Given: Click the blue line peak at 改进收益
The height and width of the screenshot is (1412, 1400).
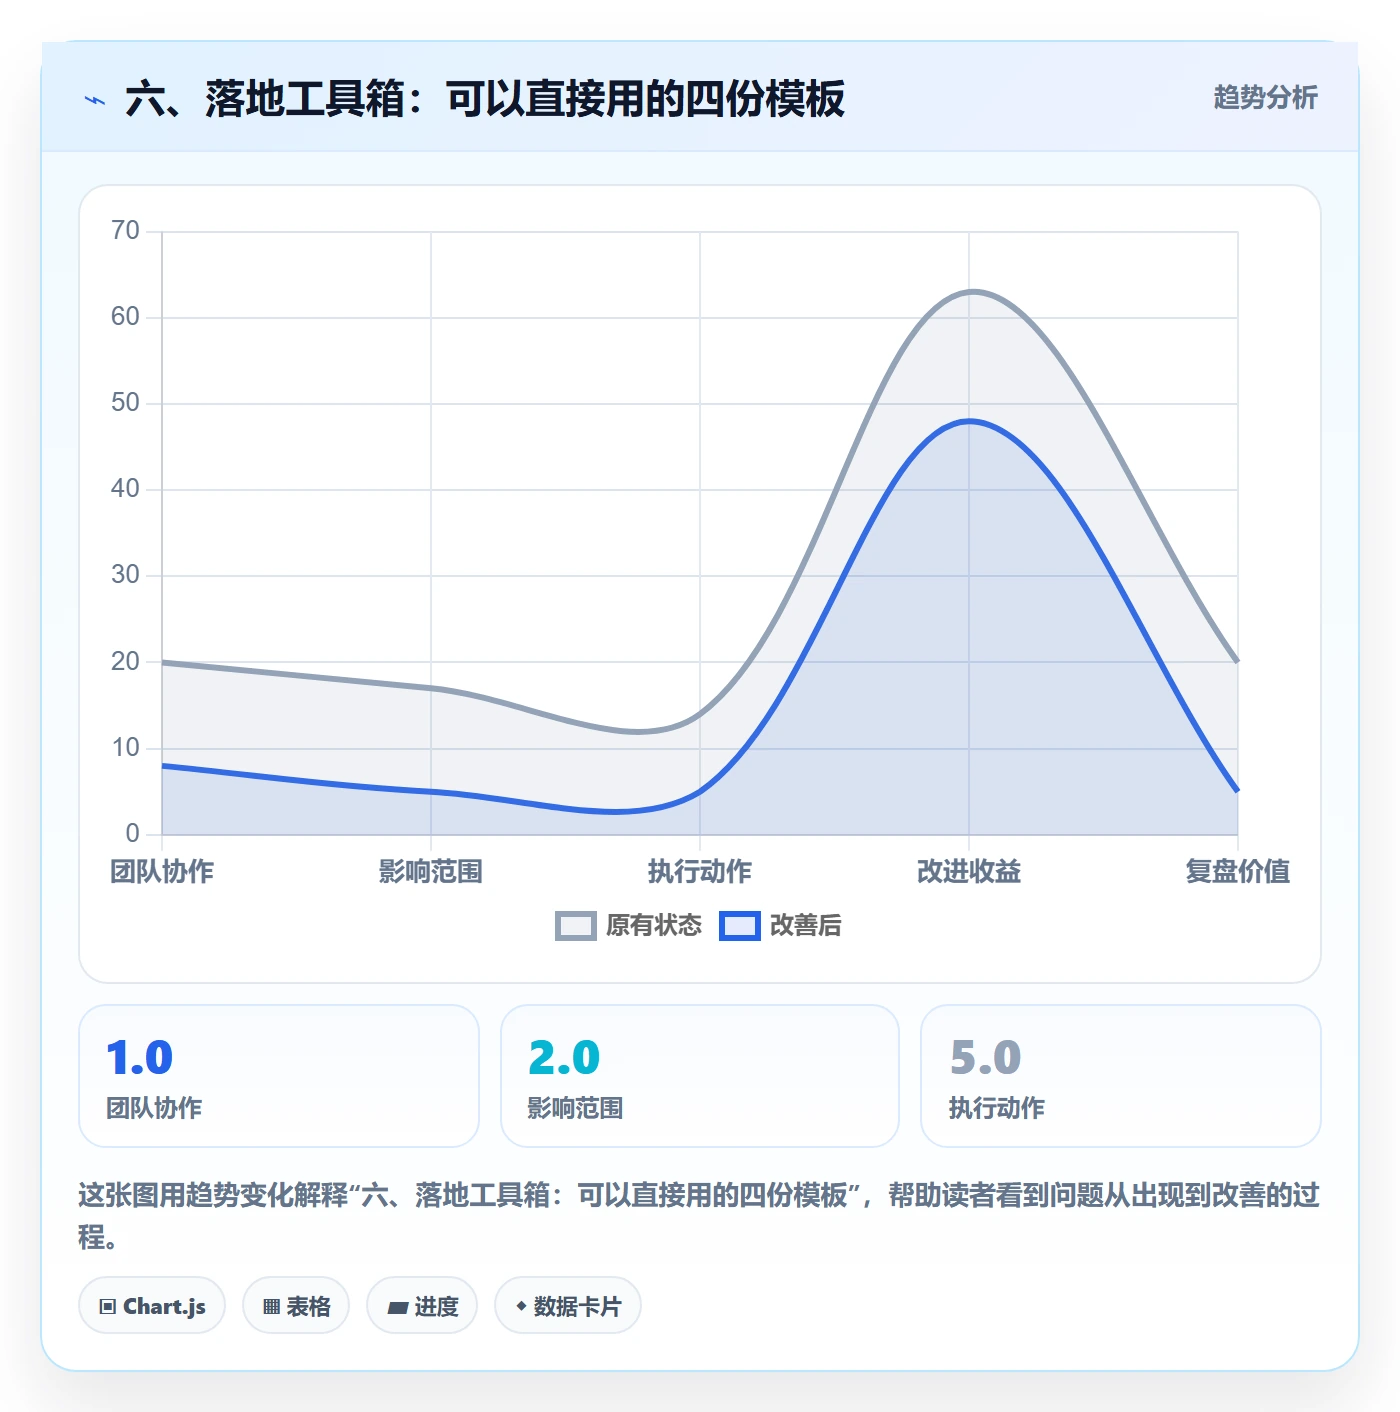Looking at the screenshot, I should pyautogui.click(x=969, y=421).
